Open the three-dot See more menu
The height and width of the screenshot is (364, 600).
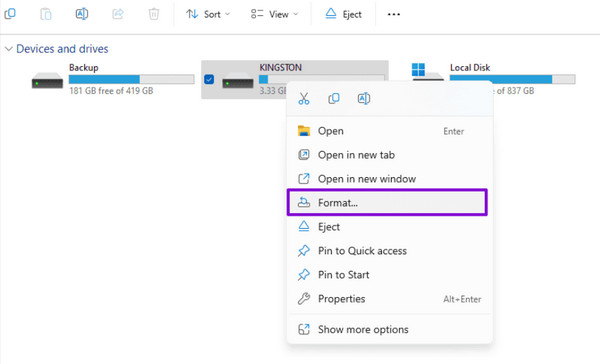click(x=394, y=15)
